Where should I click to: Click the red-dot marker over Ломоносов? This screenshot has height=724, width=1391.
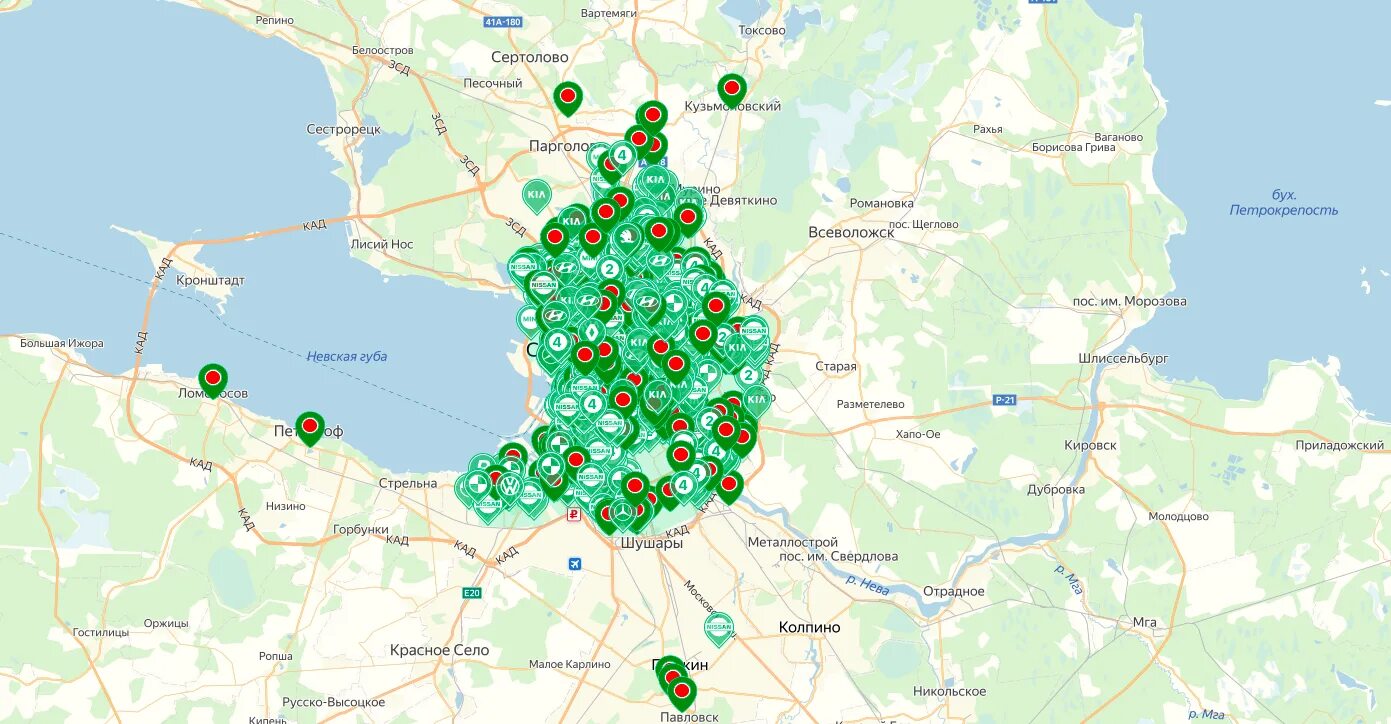pyautogui.click(x=213, y=381)
